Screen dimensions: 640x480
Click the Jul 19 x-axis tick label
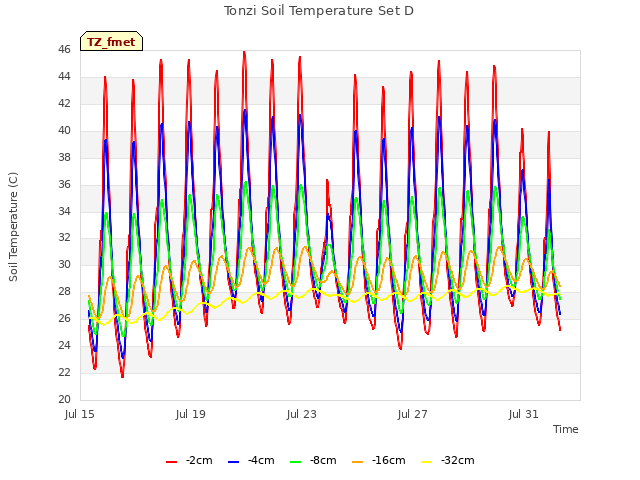click(191, 414)
